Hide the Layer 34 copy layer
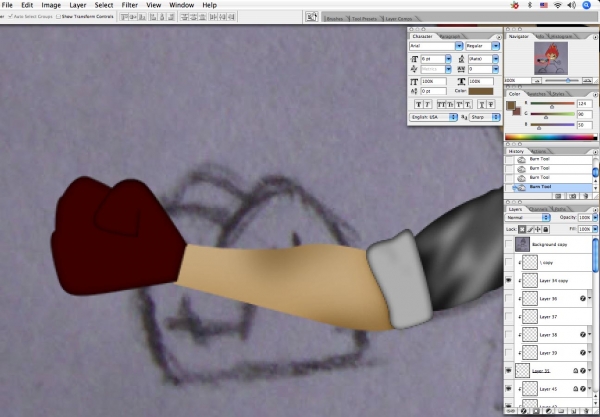The height and width of the screenshot is (417, 600). click(x=509, y=280)
